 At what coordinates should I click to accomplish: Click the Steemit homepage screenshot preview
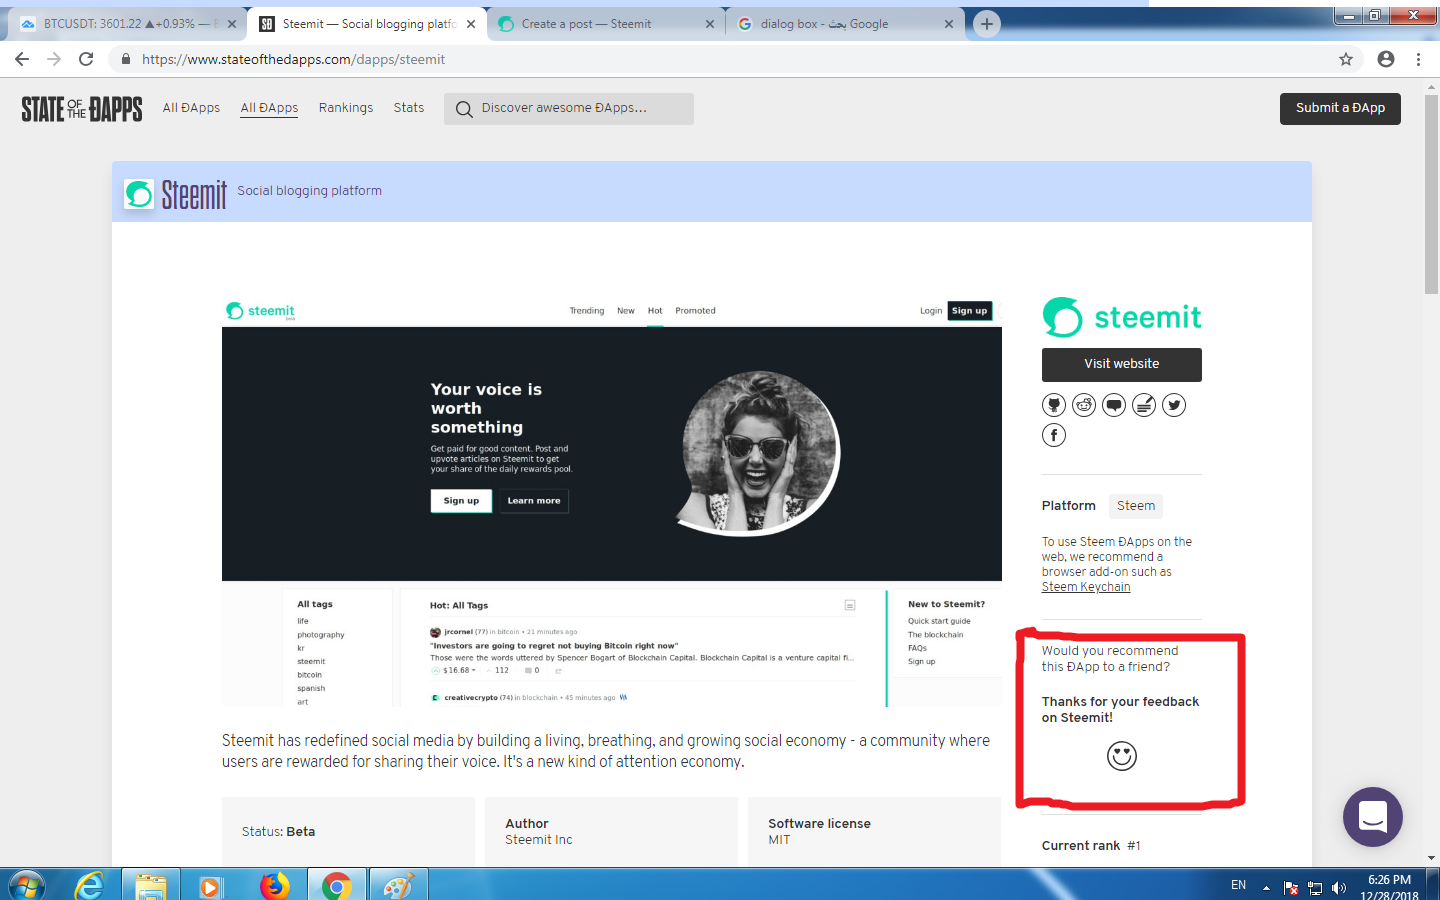point(612,502)
